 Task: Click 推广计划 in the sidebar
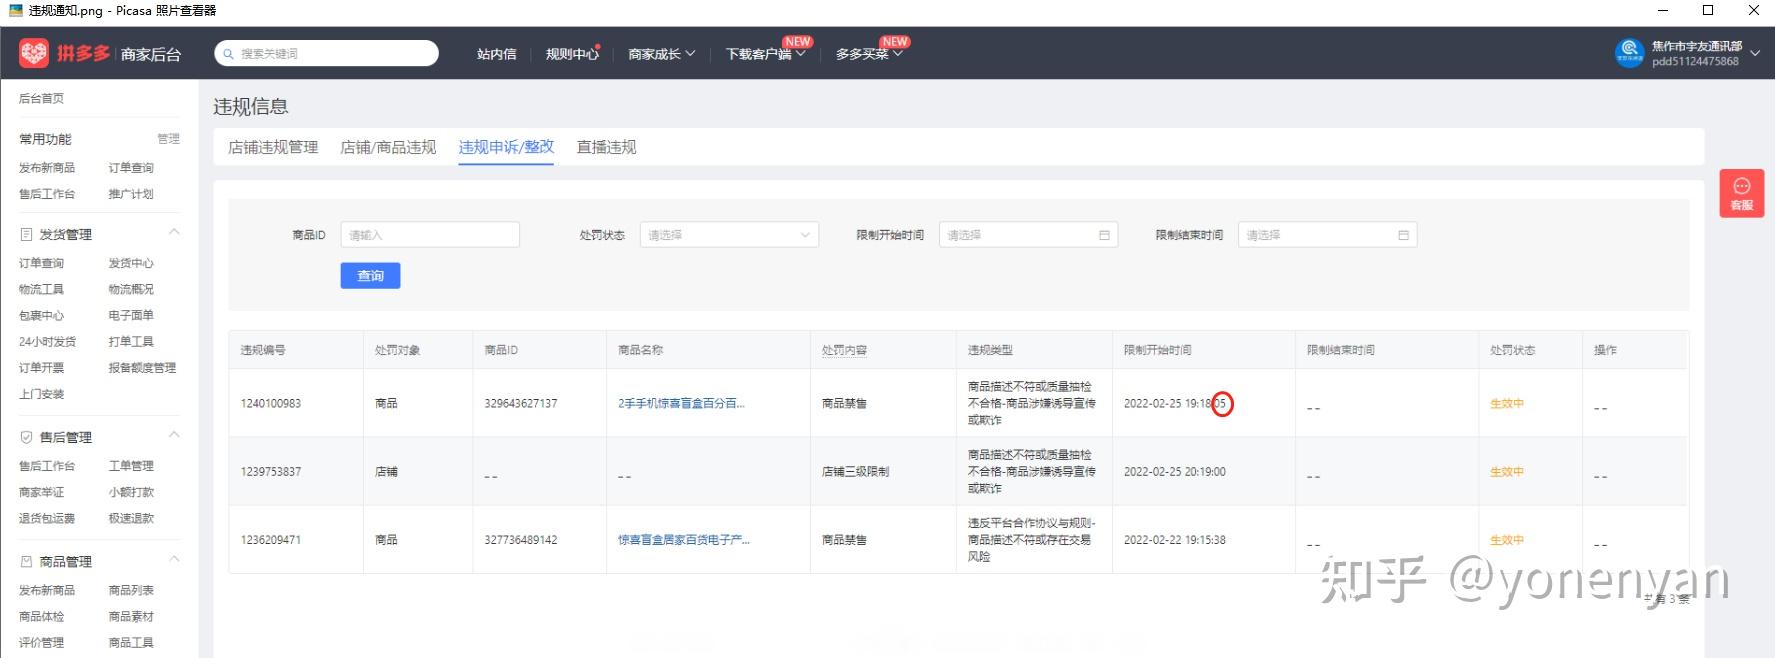tap(131, 194)
